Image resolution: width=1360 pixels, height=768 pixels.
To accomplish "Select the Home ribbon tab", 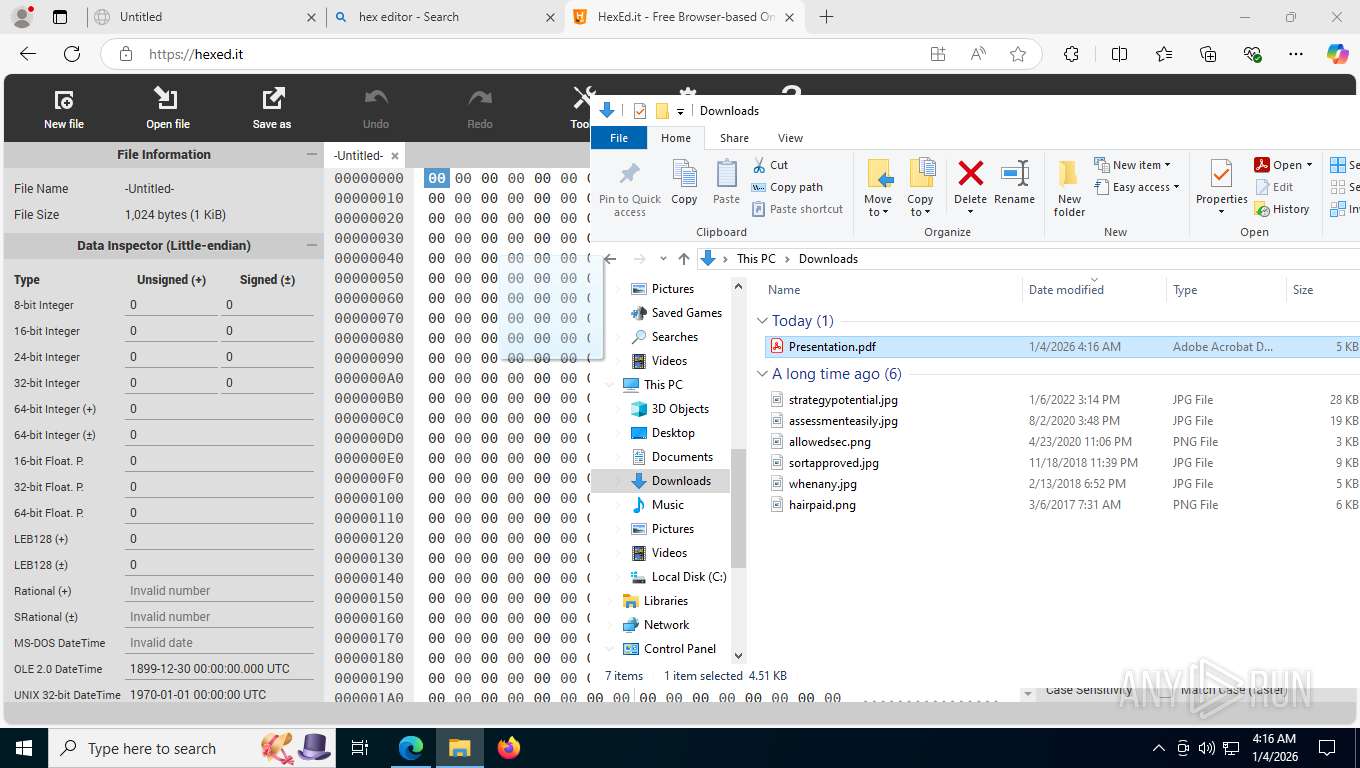I will pos(676,138).
